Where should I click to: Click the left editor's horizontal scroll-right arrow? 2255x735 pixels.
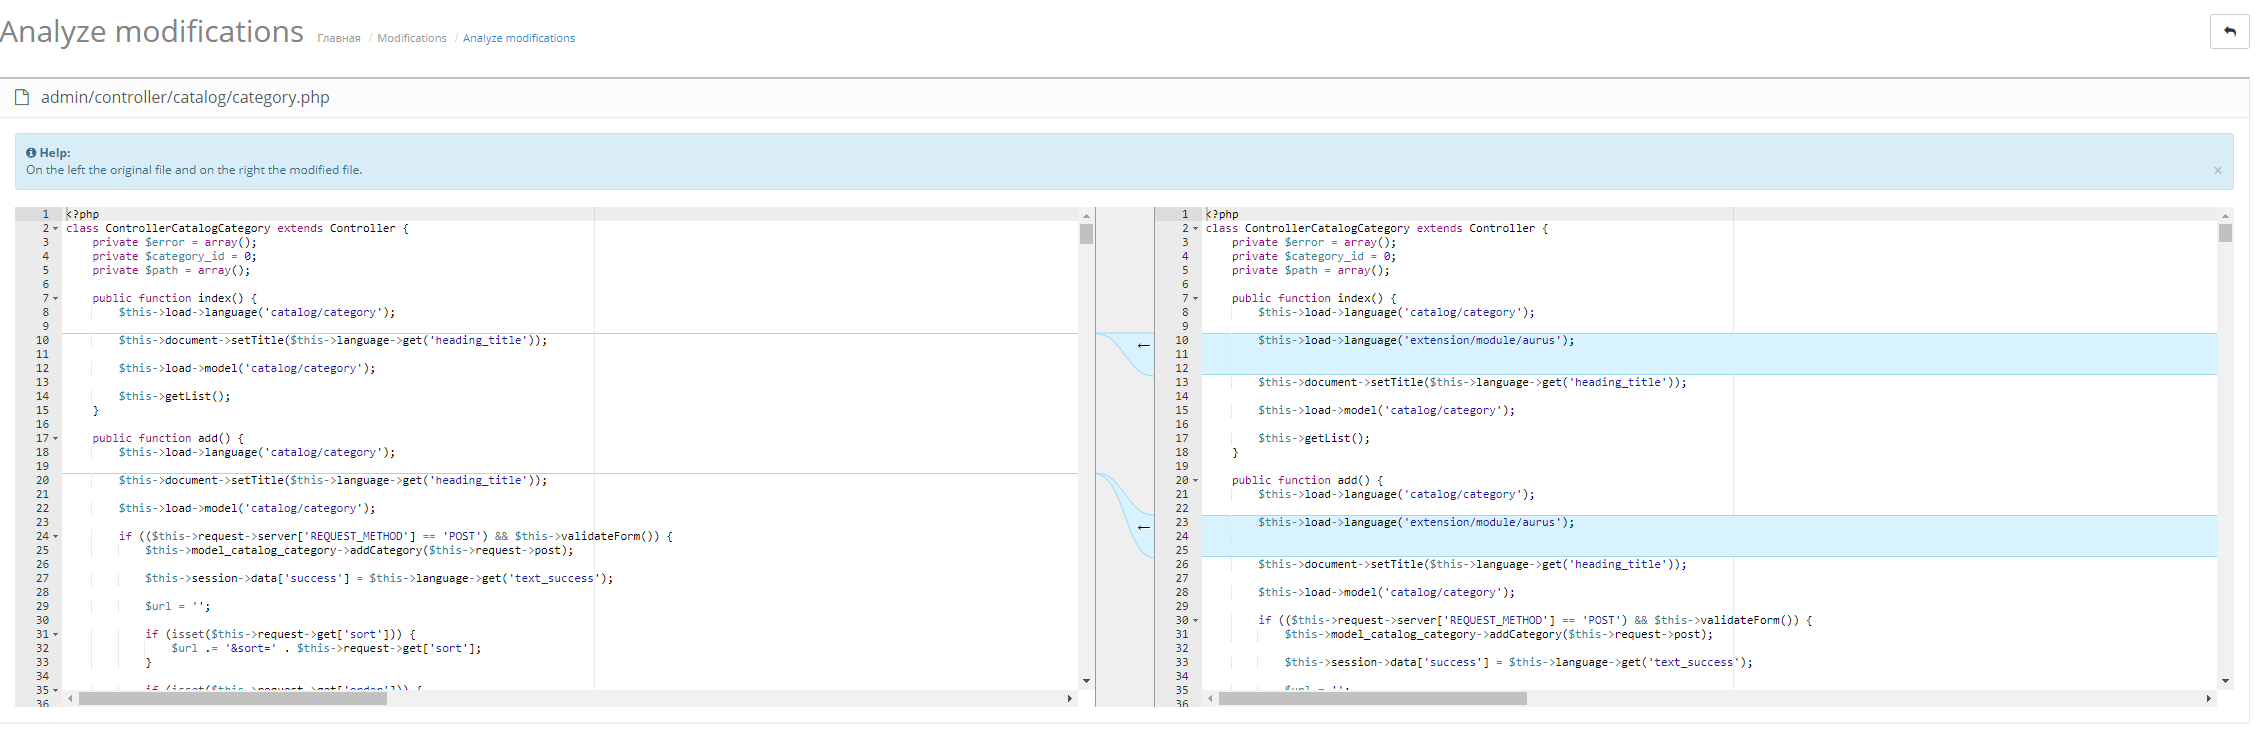coord(1070,699)
